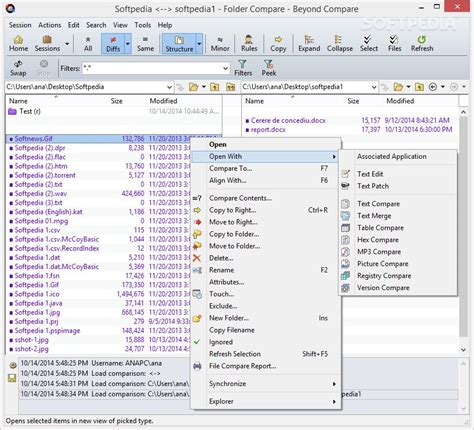Collapse all folders with Collapse
The height and width of the screenshot is (430, 474).
339,44
